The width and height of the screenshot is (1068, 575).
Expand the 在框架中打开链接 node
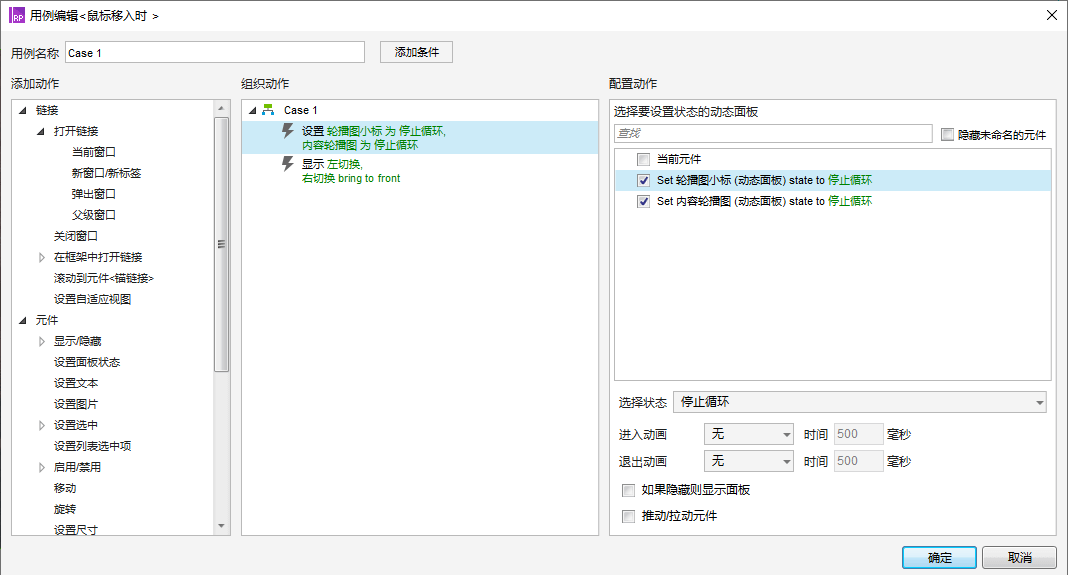[x=42, y=258]
